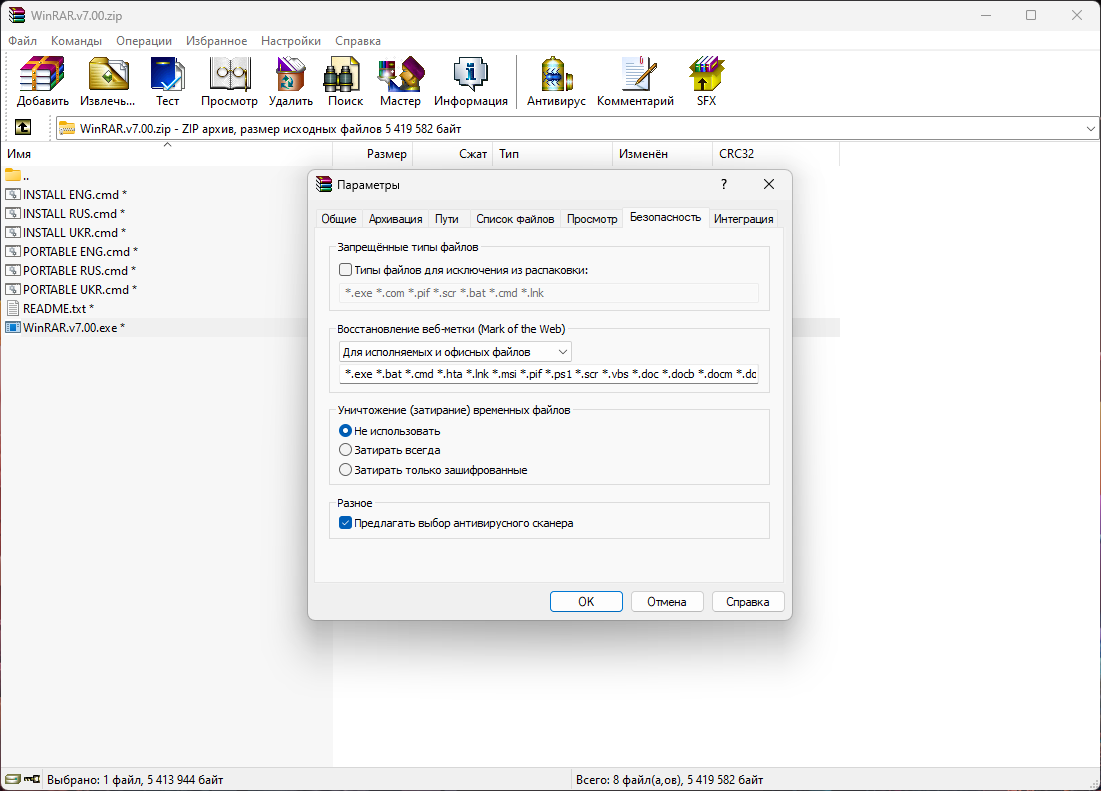This screenshot has height=791, width=1101.
Task: Click the INSTALL ENG.cmd file icon
Action: click(x=13, y=194)
